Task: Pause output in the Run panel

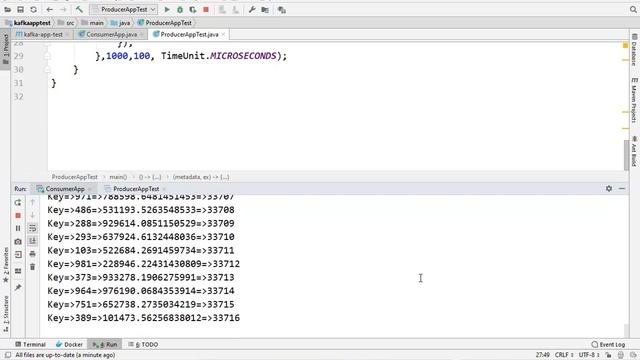Action: 18,229
